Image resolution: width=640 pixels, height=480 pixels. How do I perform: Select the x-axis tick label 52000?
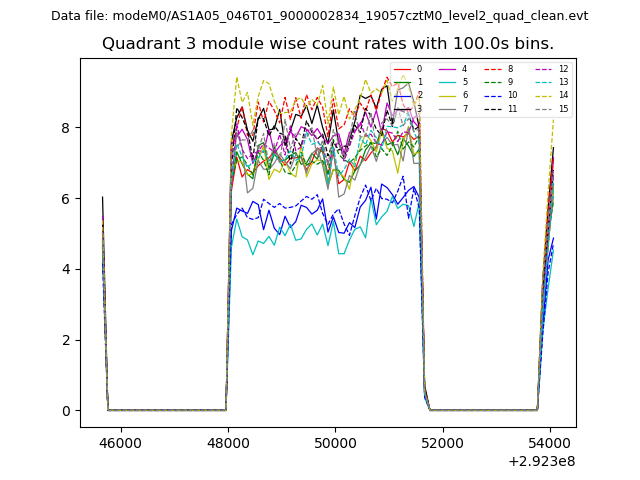pos(442,442)
